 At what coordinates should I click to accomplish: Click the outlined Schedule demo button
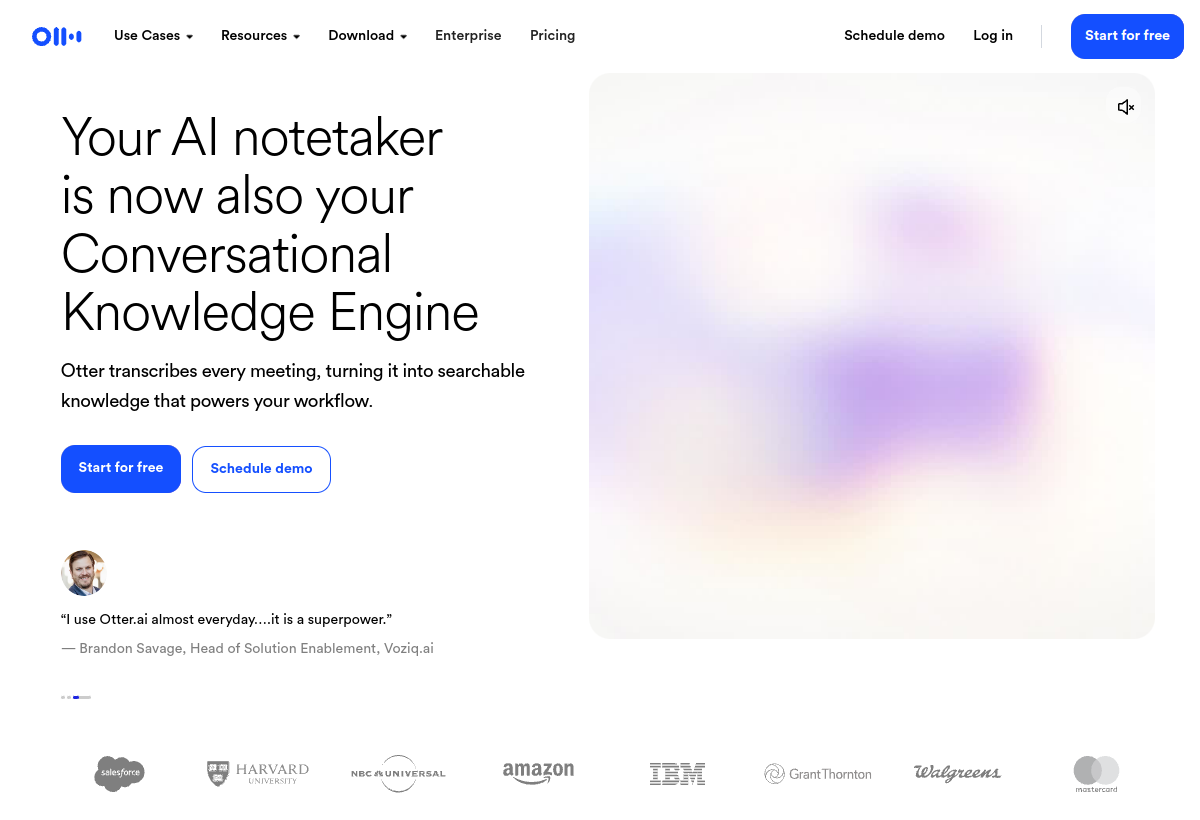(x=261, y=469)
